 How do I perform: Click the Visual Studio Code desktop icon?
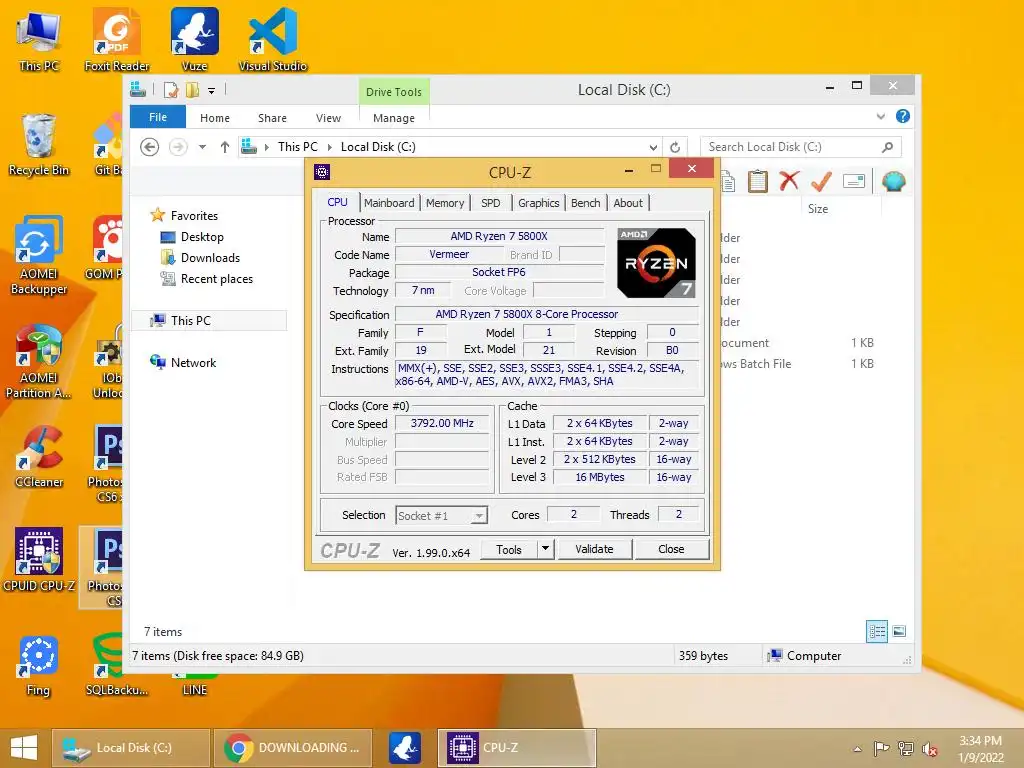(272, 40)
